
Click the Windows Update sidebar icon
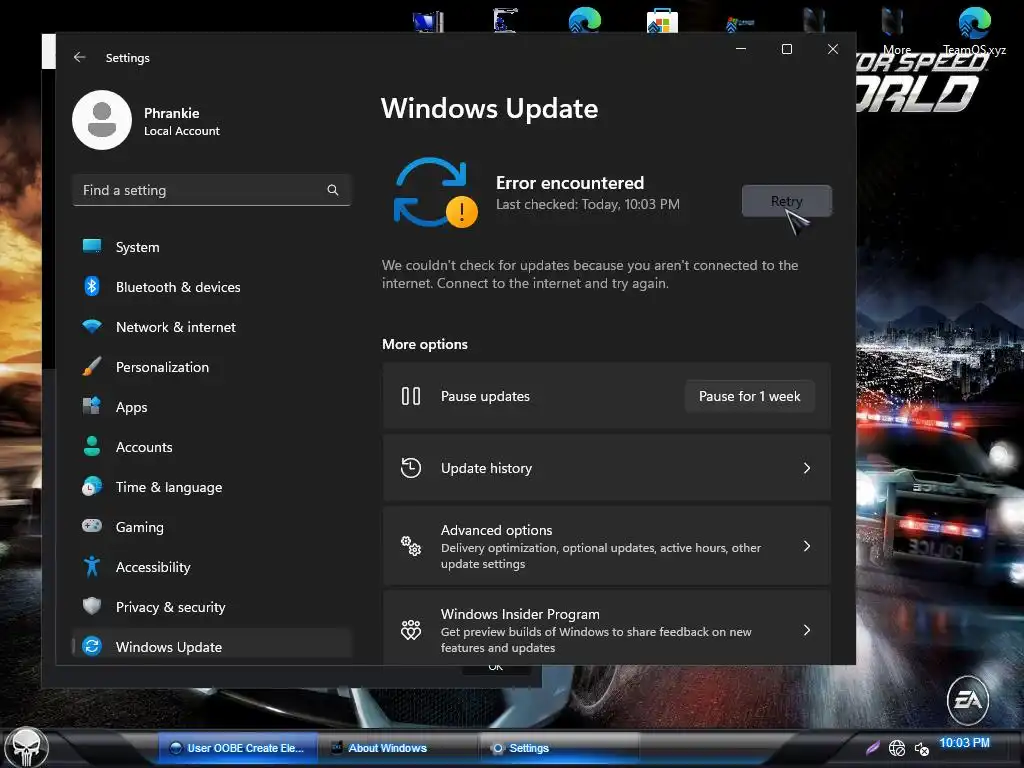[92, 646]
